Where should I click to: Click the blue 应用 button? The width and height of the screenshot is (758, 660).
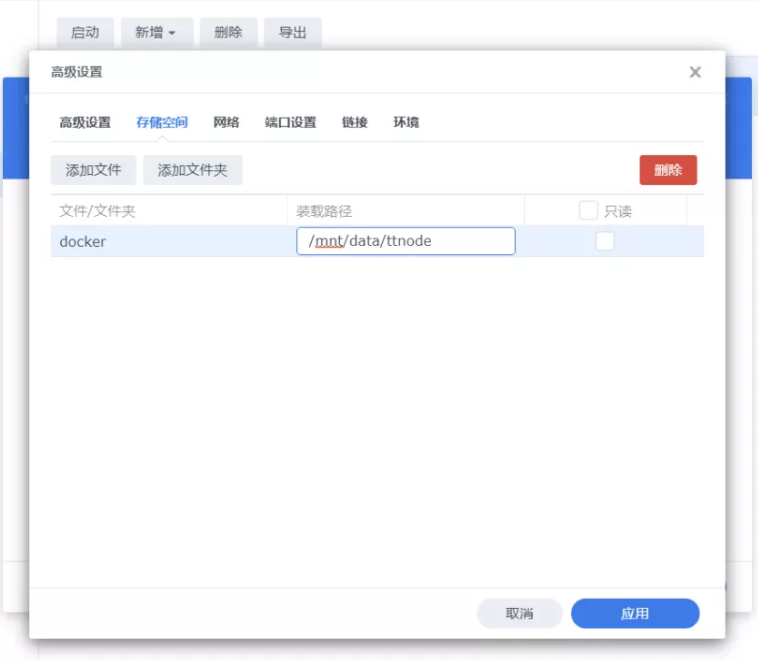tap(634, 613)
